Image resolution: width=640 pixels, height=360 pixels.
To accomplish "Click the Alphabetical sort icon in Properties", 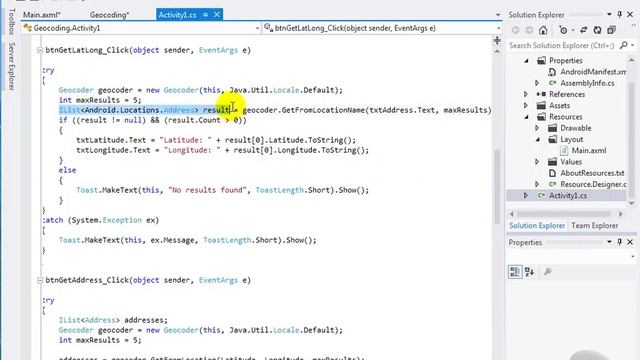I will click(529, 272).
